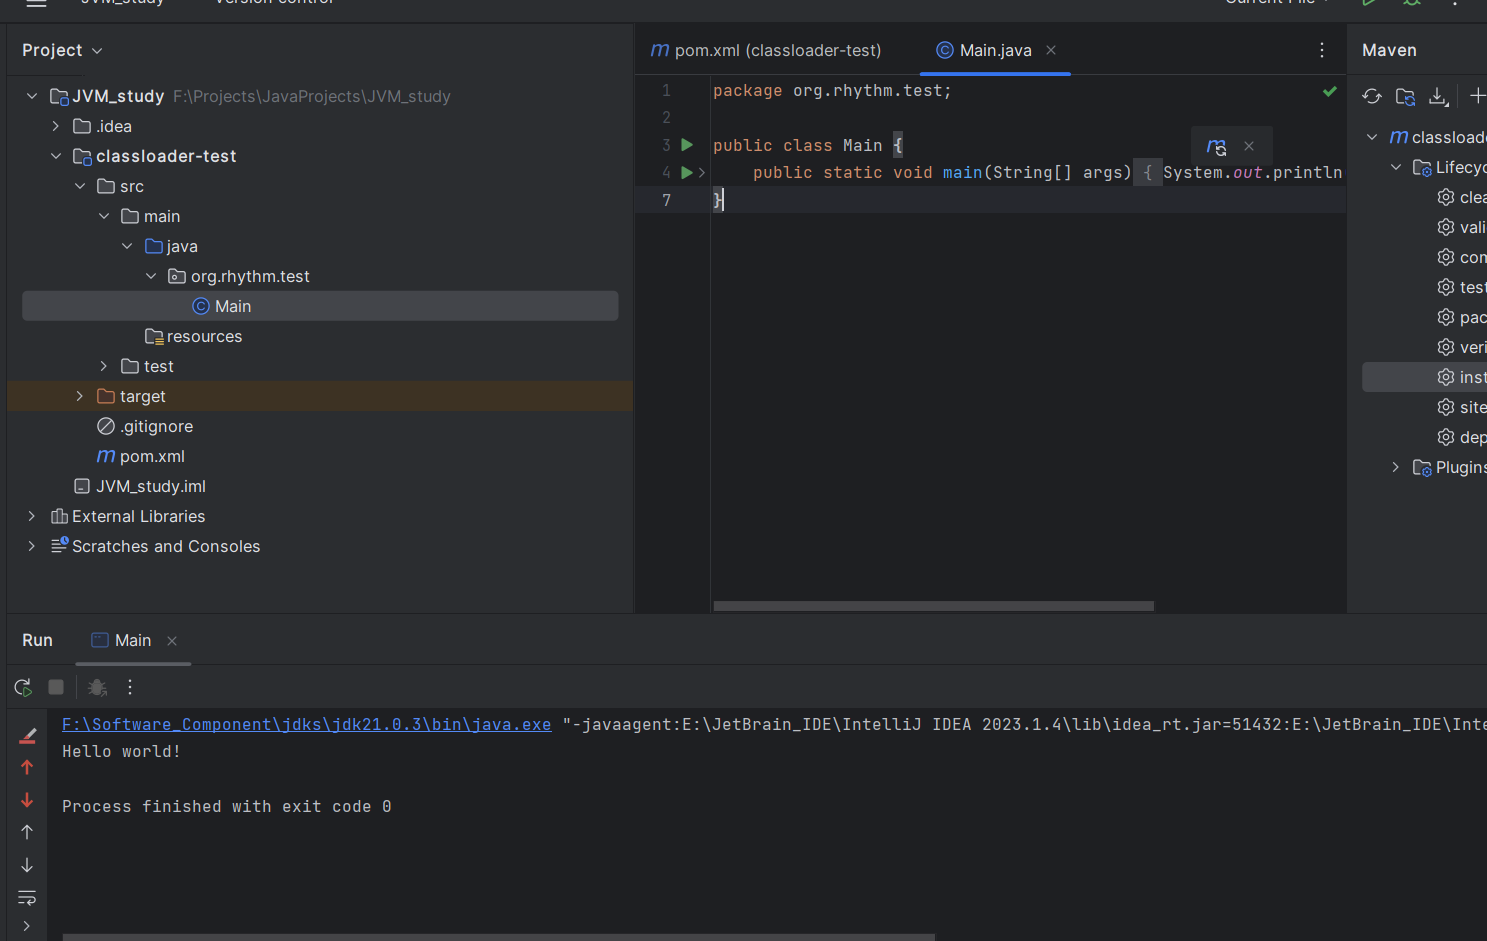The width and height of the screenshot is (1487, 941).
Task: Collapse the java source folder
Action: (127, 246)
